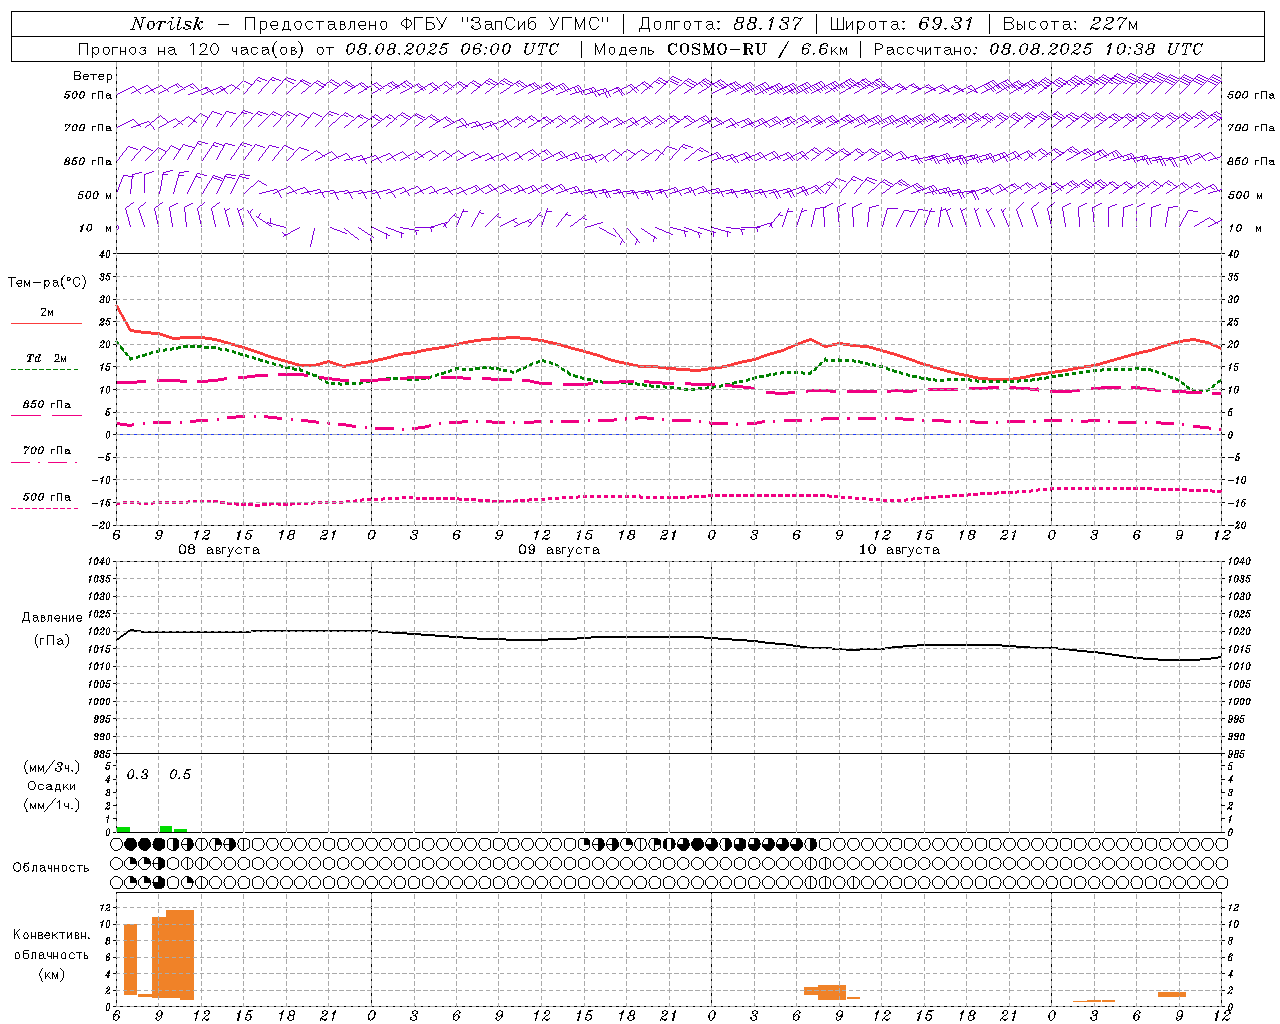
Task: Select the 0.3 precipitation amount value
Action: 137,775
